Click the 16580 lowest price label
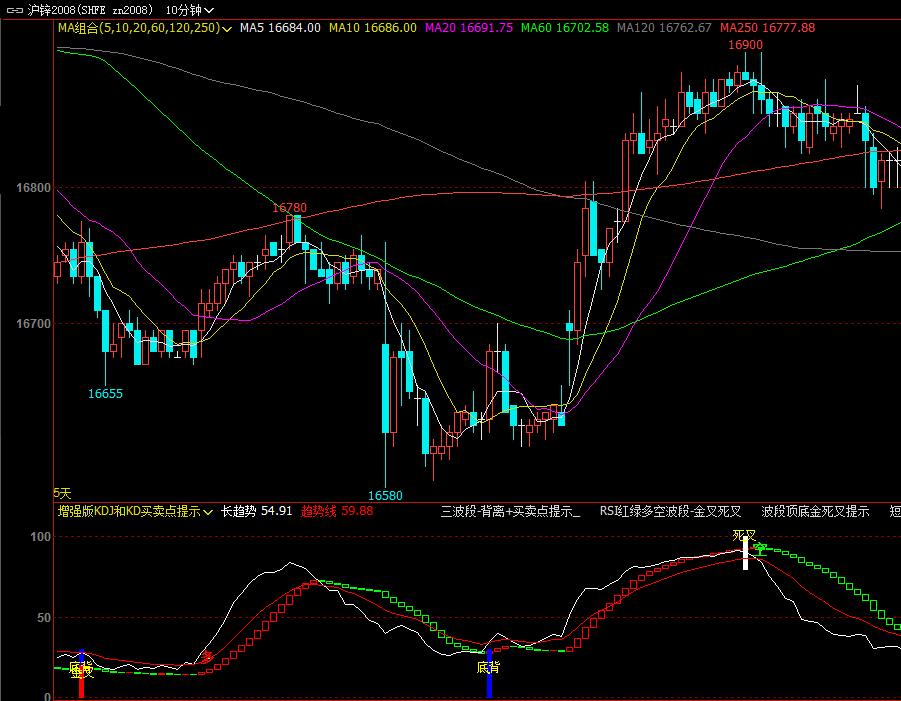The width and height of the screenshot is (901, 701). click(385, 495)
